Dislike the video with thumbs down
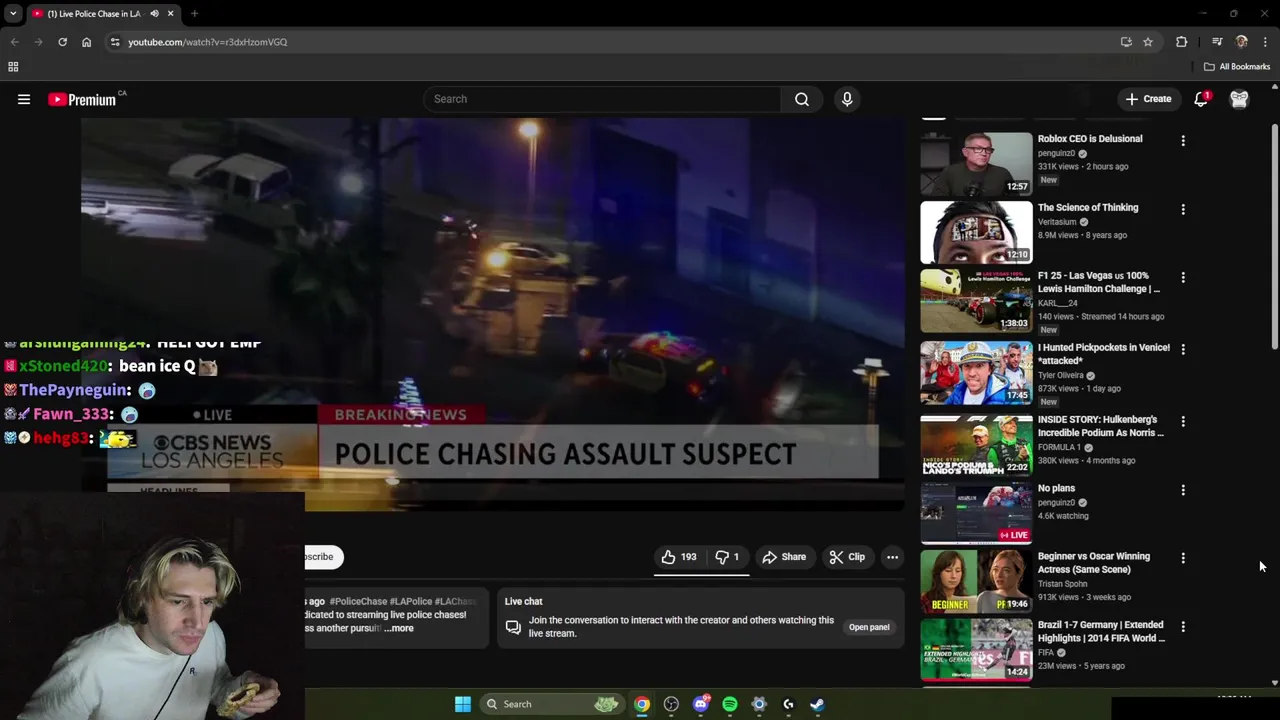 pyautogui.click(x=727, y=557)
